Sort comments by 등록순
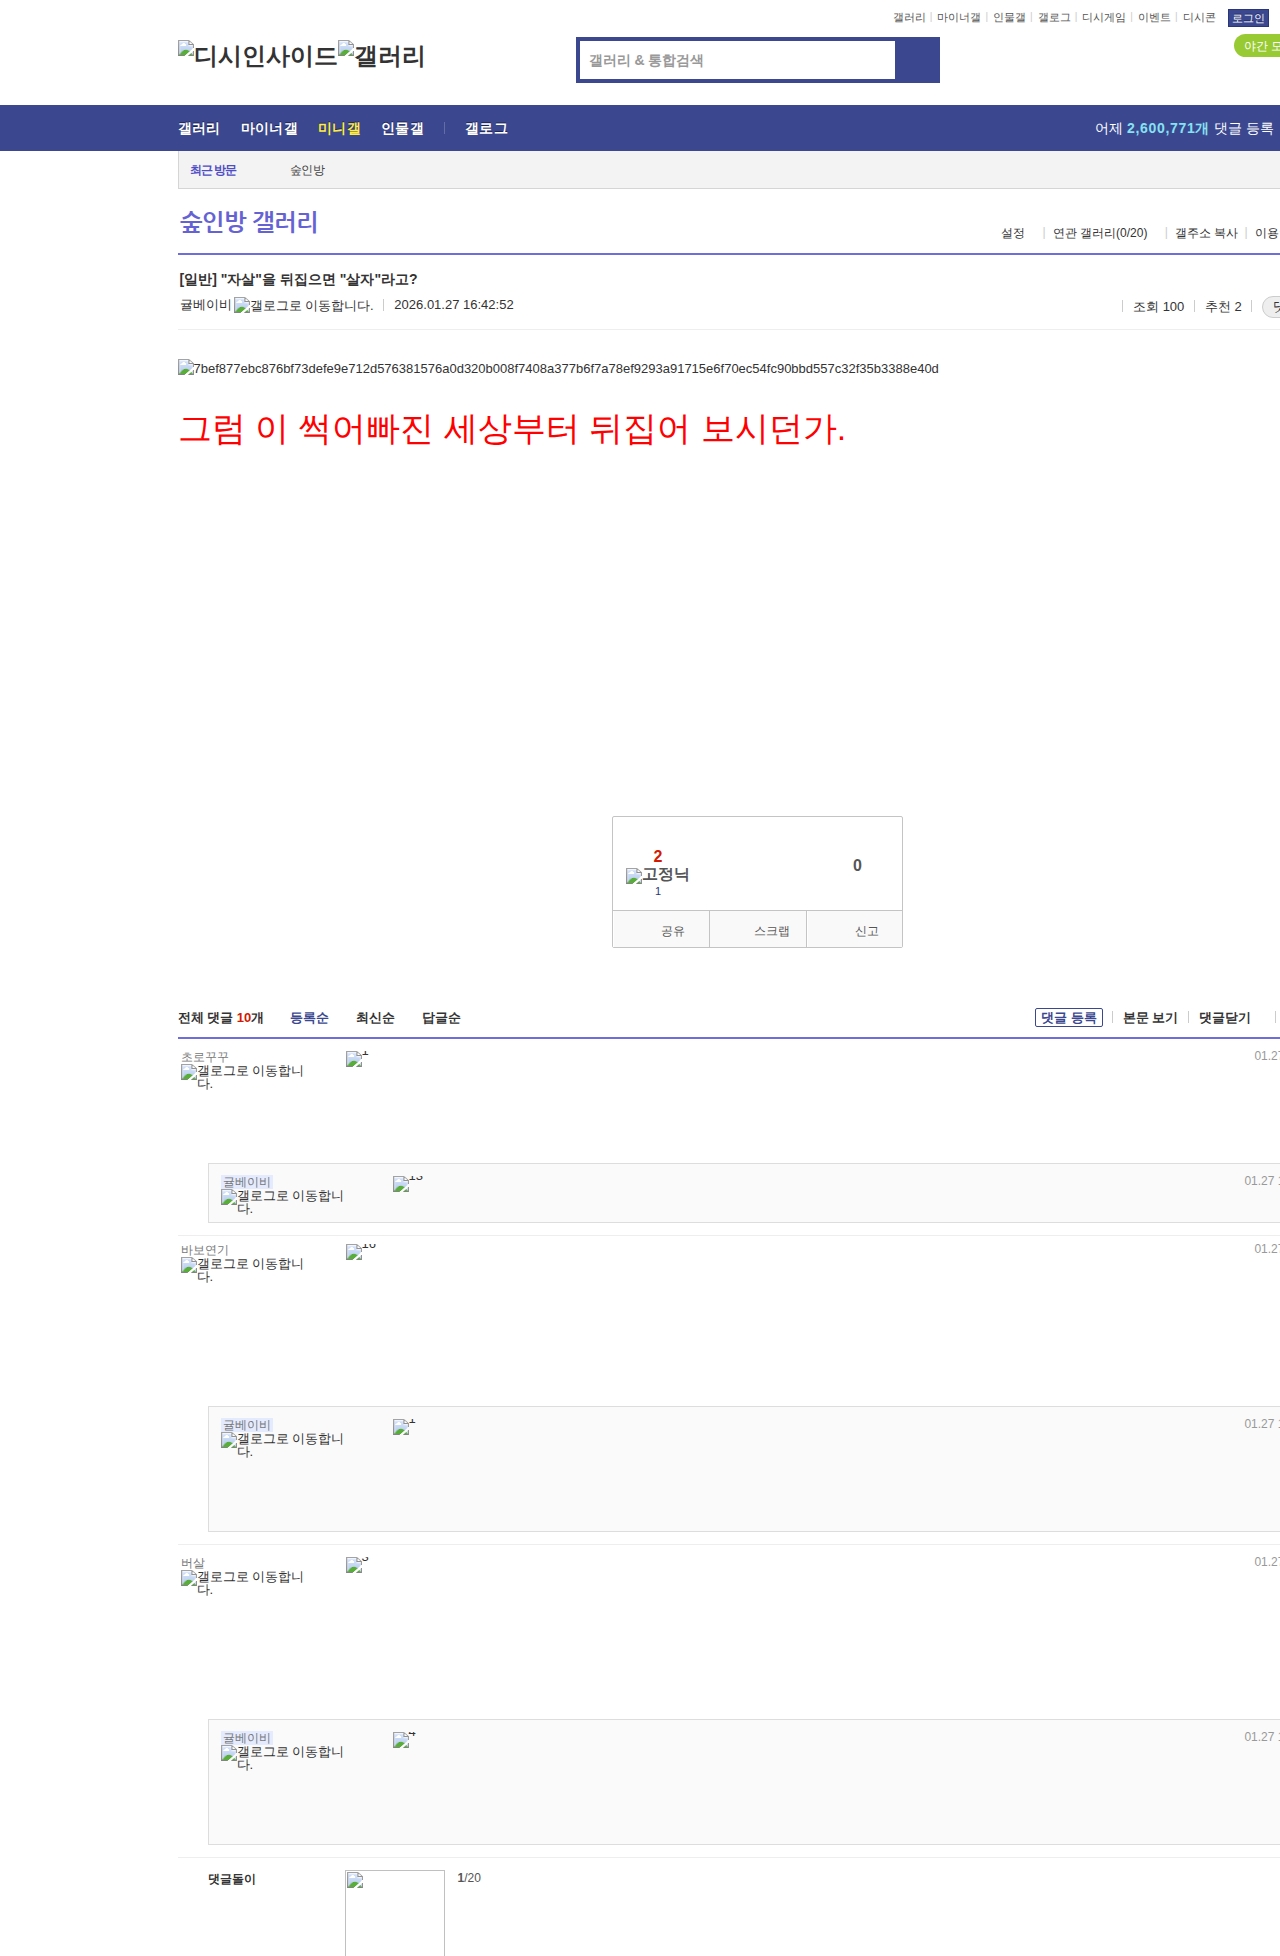This screenshot has width=1280, height=1956. tap(309, 1018)
